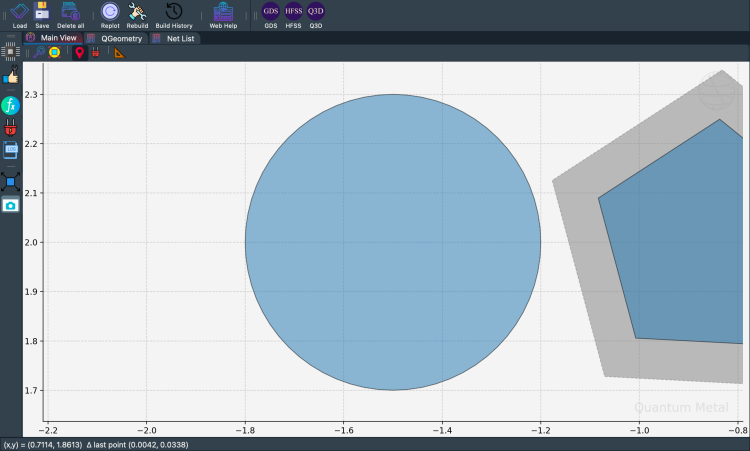This screenshot has width=750, height=451.
Task: Open the LOG file viewer
Action: [x=11, y=150]
